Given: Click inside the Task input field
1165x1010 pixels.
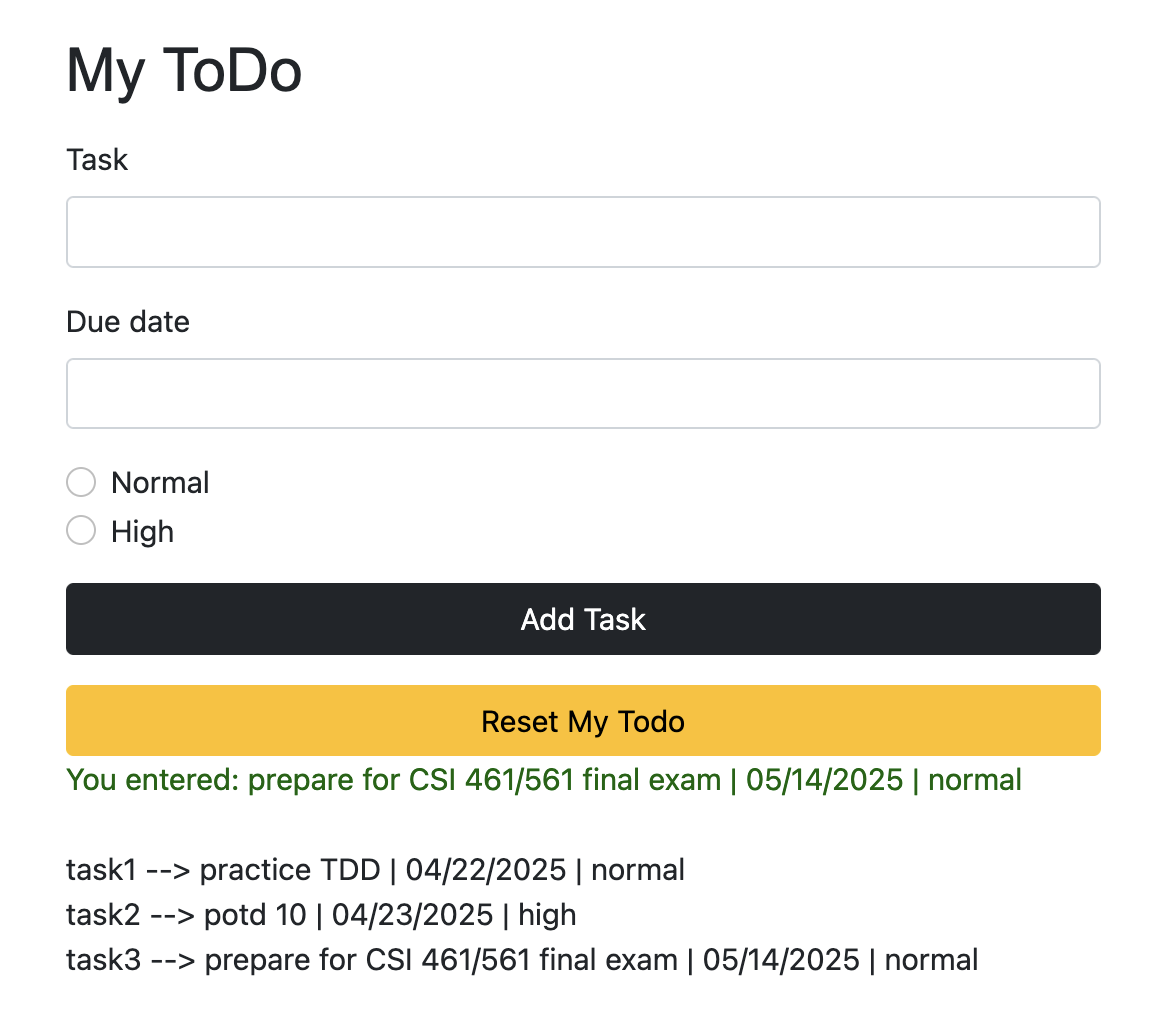Looking at the screenshot, I should (x=583, y=231).
